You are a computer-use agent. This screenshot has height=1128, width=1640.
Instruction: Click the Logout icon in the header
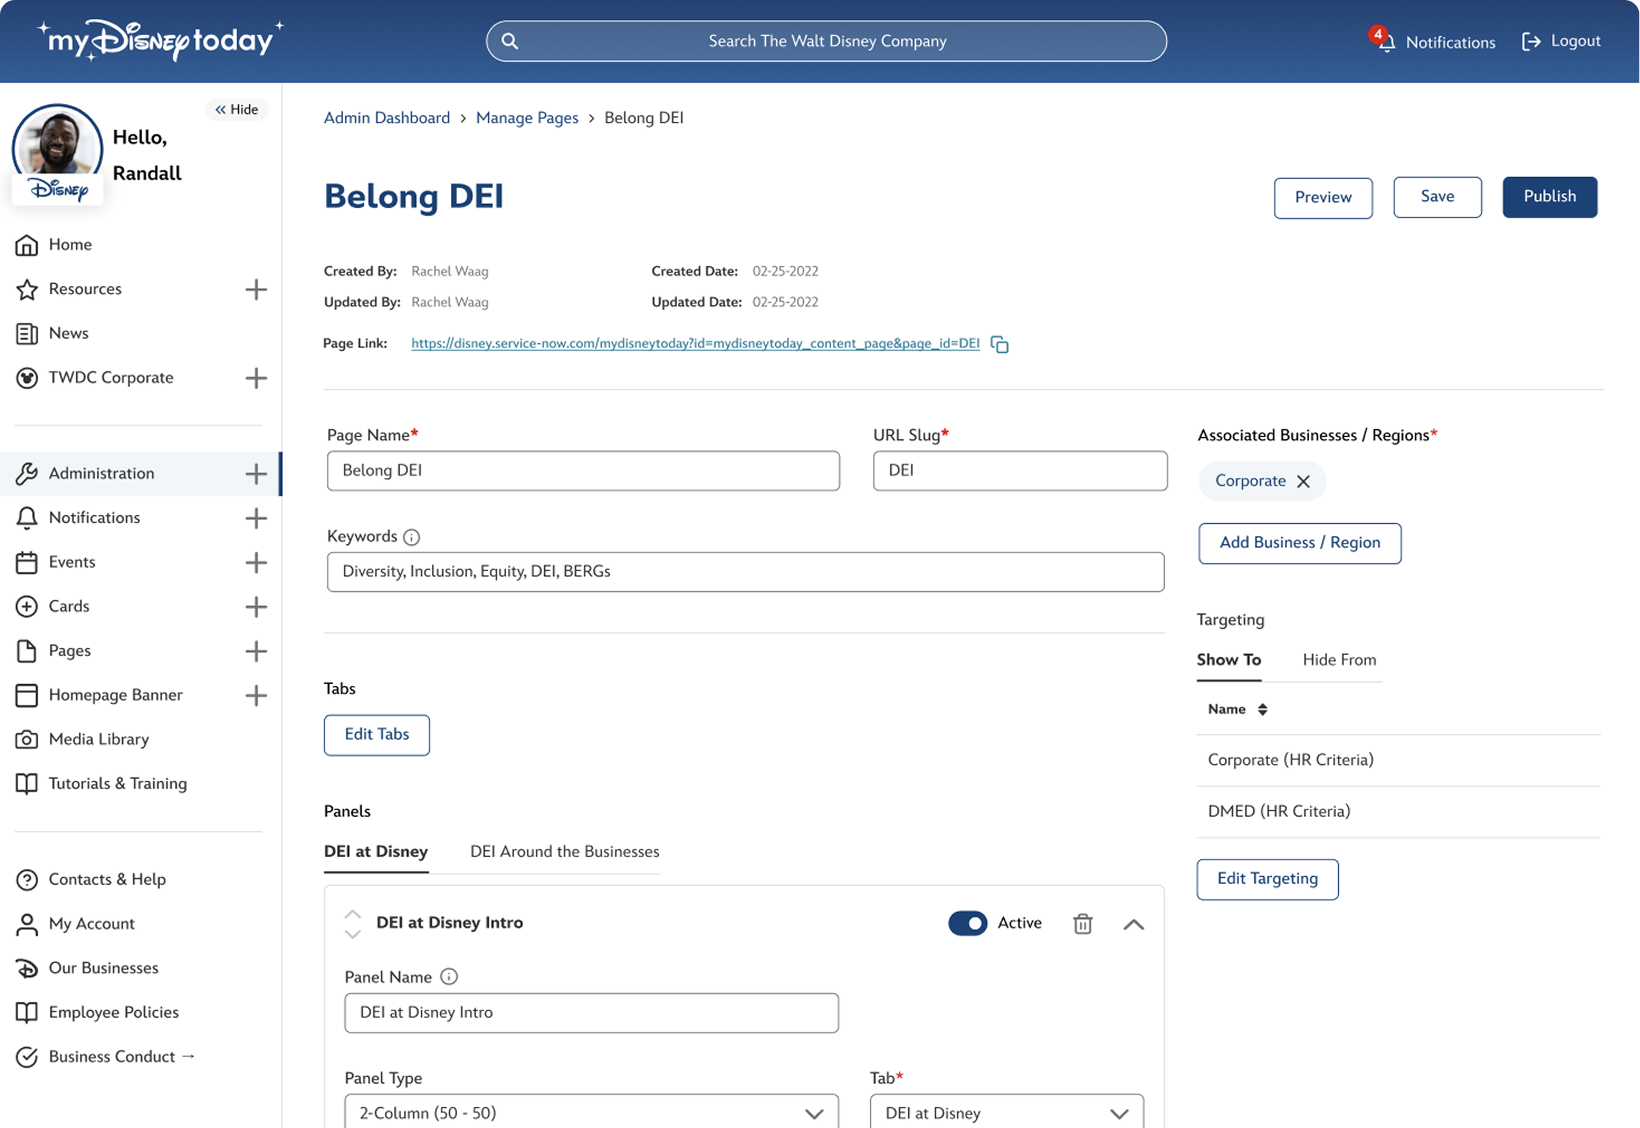[x=1531, y=42]
